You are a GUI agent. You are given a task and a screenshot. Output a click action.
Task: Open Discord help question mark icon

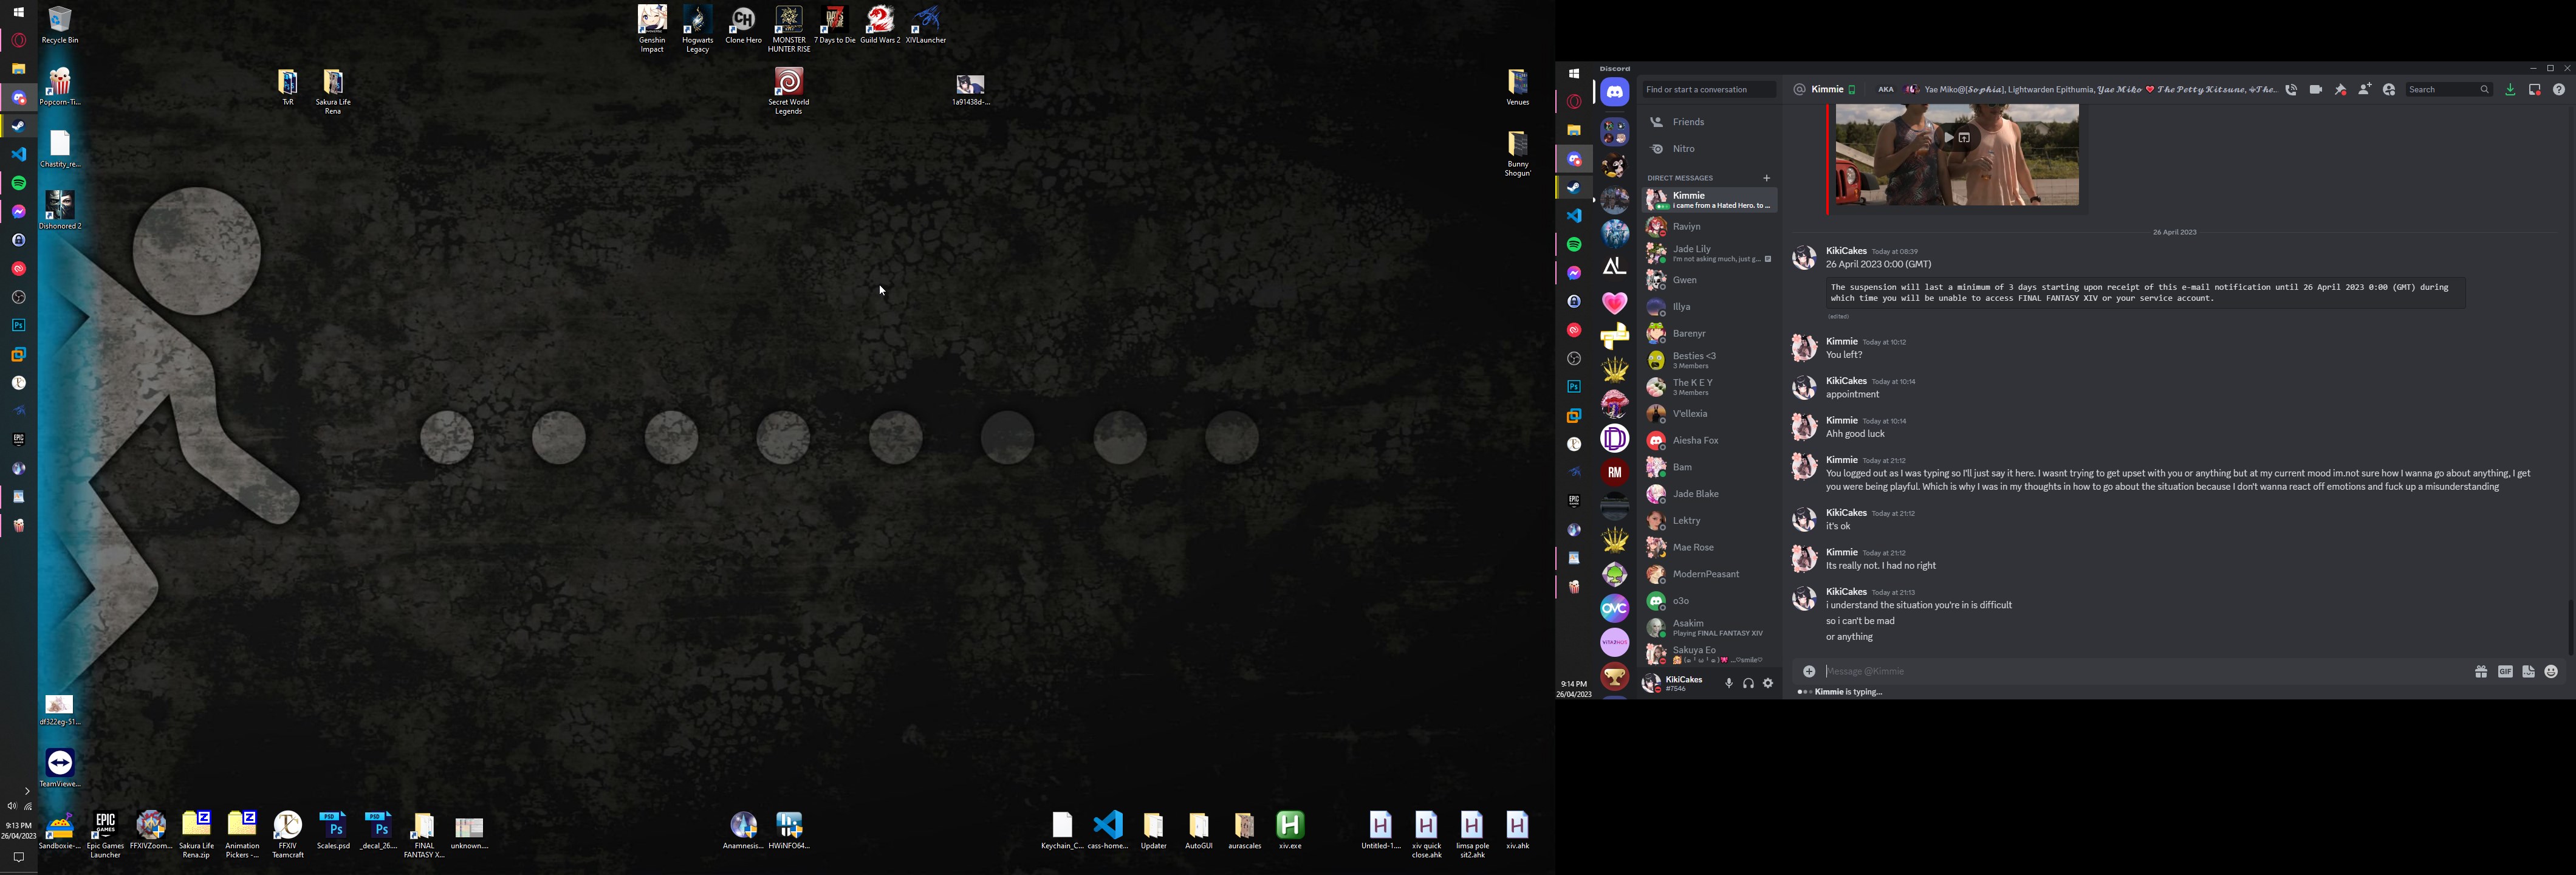click(x=2559, y=90)
